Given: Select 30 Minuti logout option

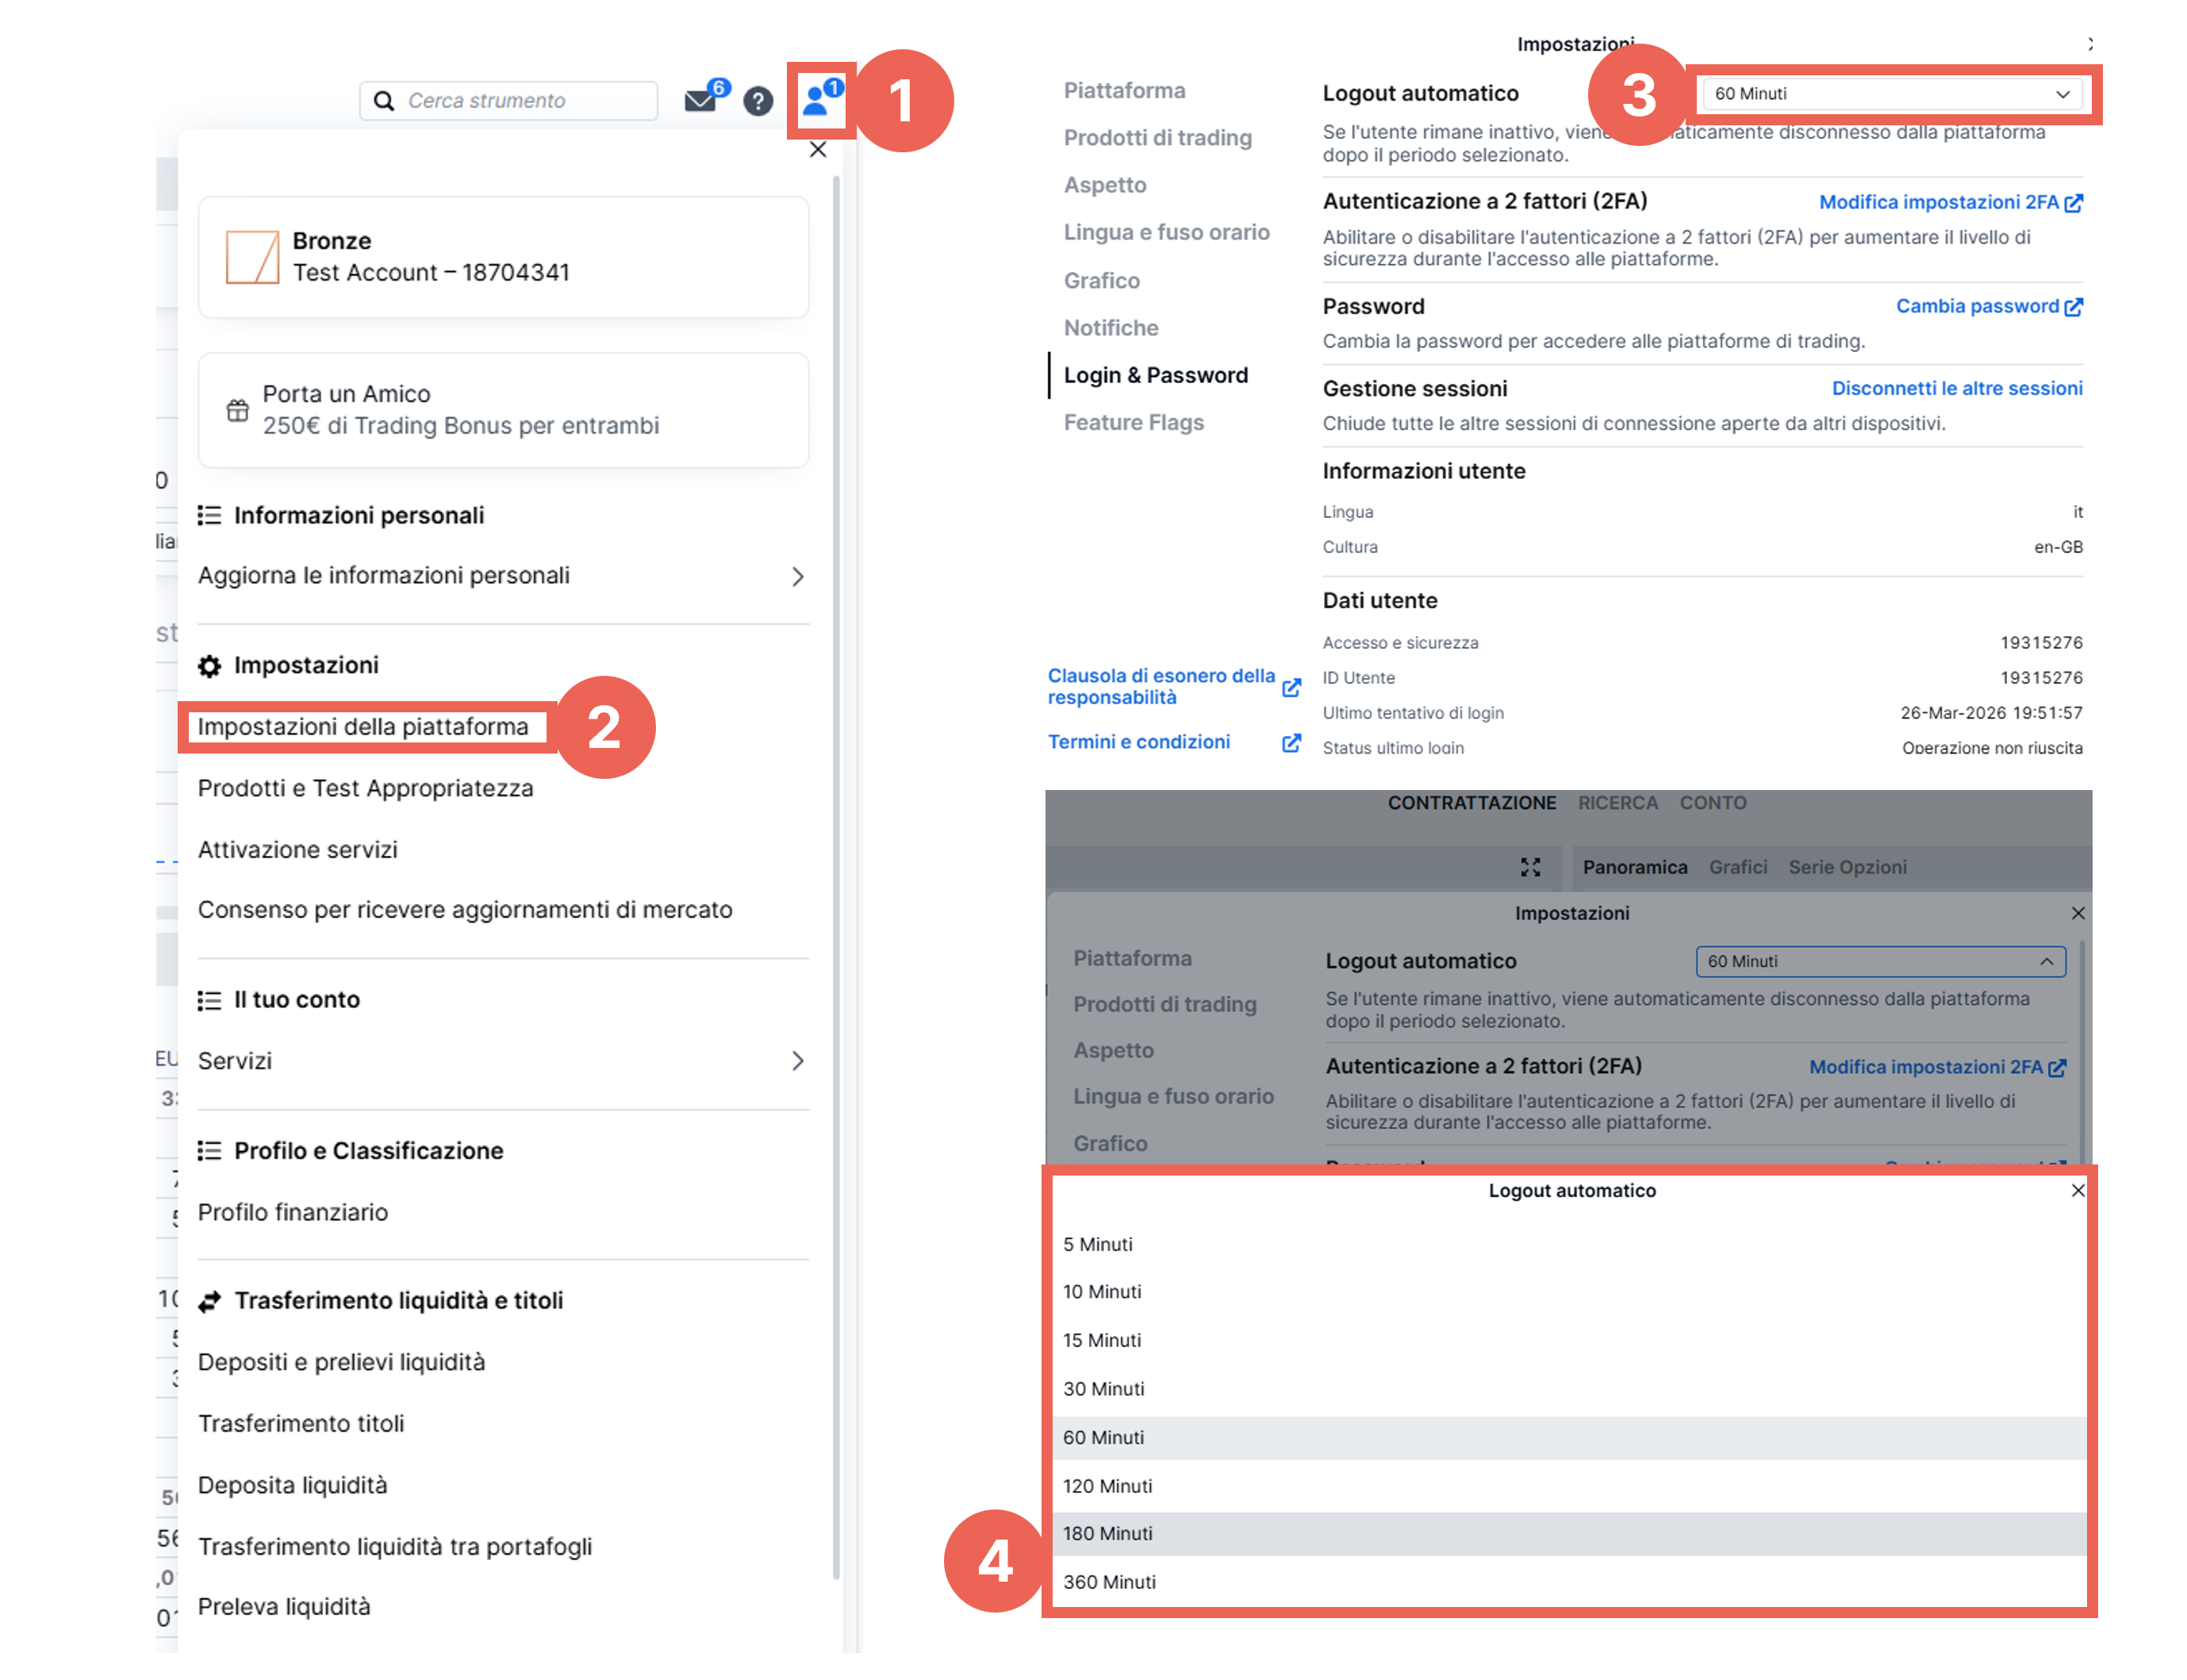Looking at the screenshot, I should coord(1568,1388).
